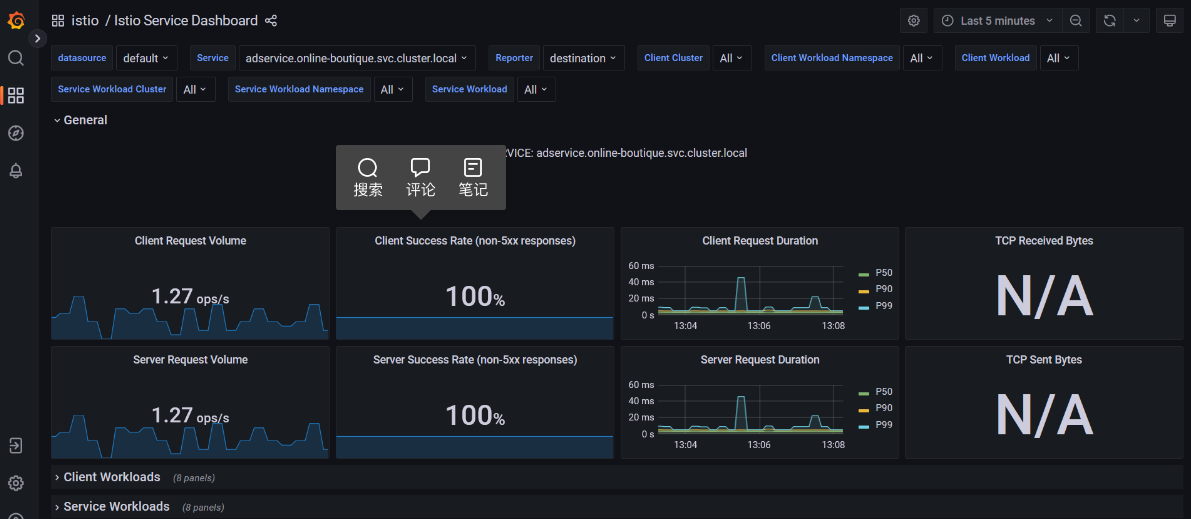Expand the sidebar with the arrow toggle
Viewport: 1191px width, 519px height.
point(38,38)
